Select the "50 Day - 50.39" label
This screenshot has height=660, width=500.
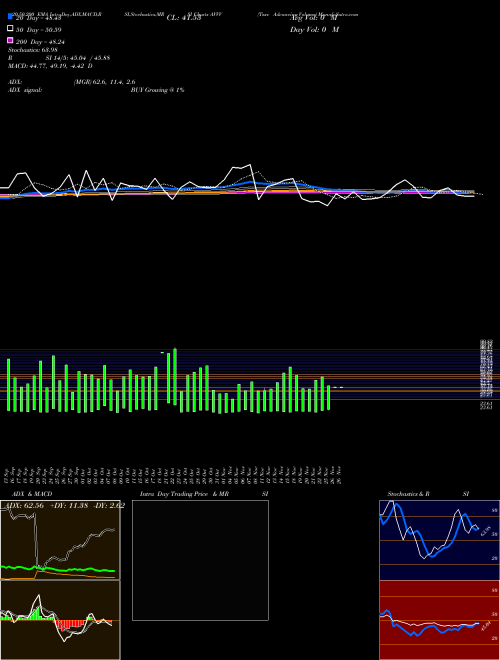[x=38, y=30]
